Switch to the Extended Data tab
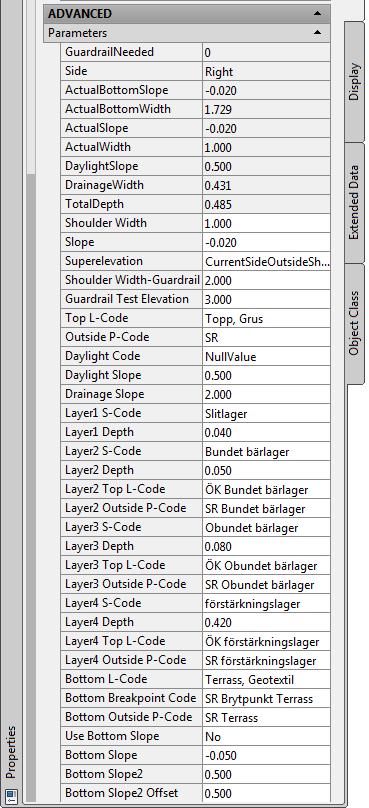This screenshot has height=808, width=369. click(x=354, y=203)
